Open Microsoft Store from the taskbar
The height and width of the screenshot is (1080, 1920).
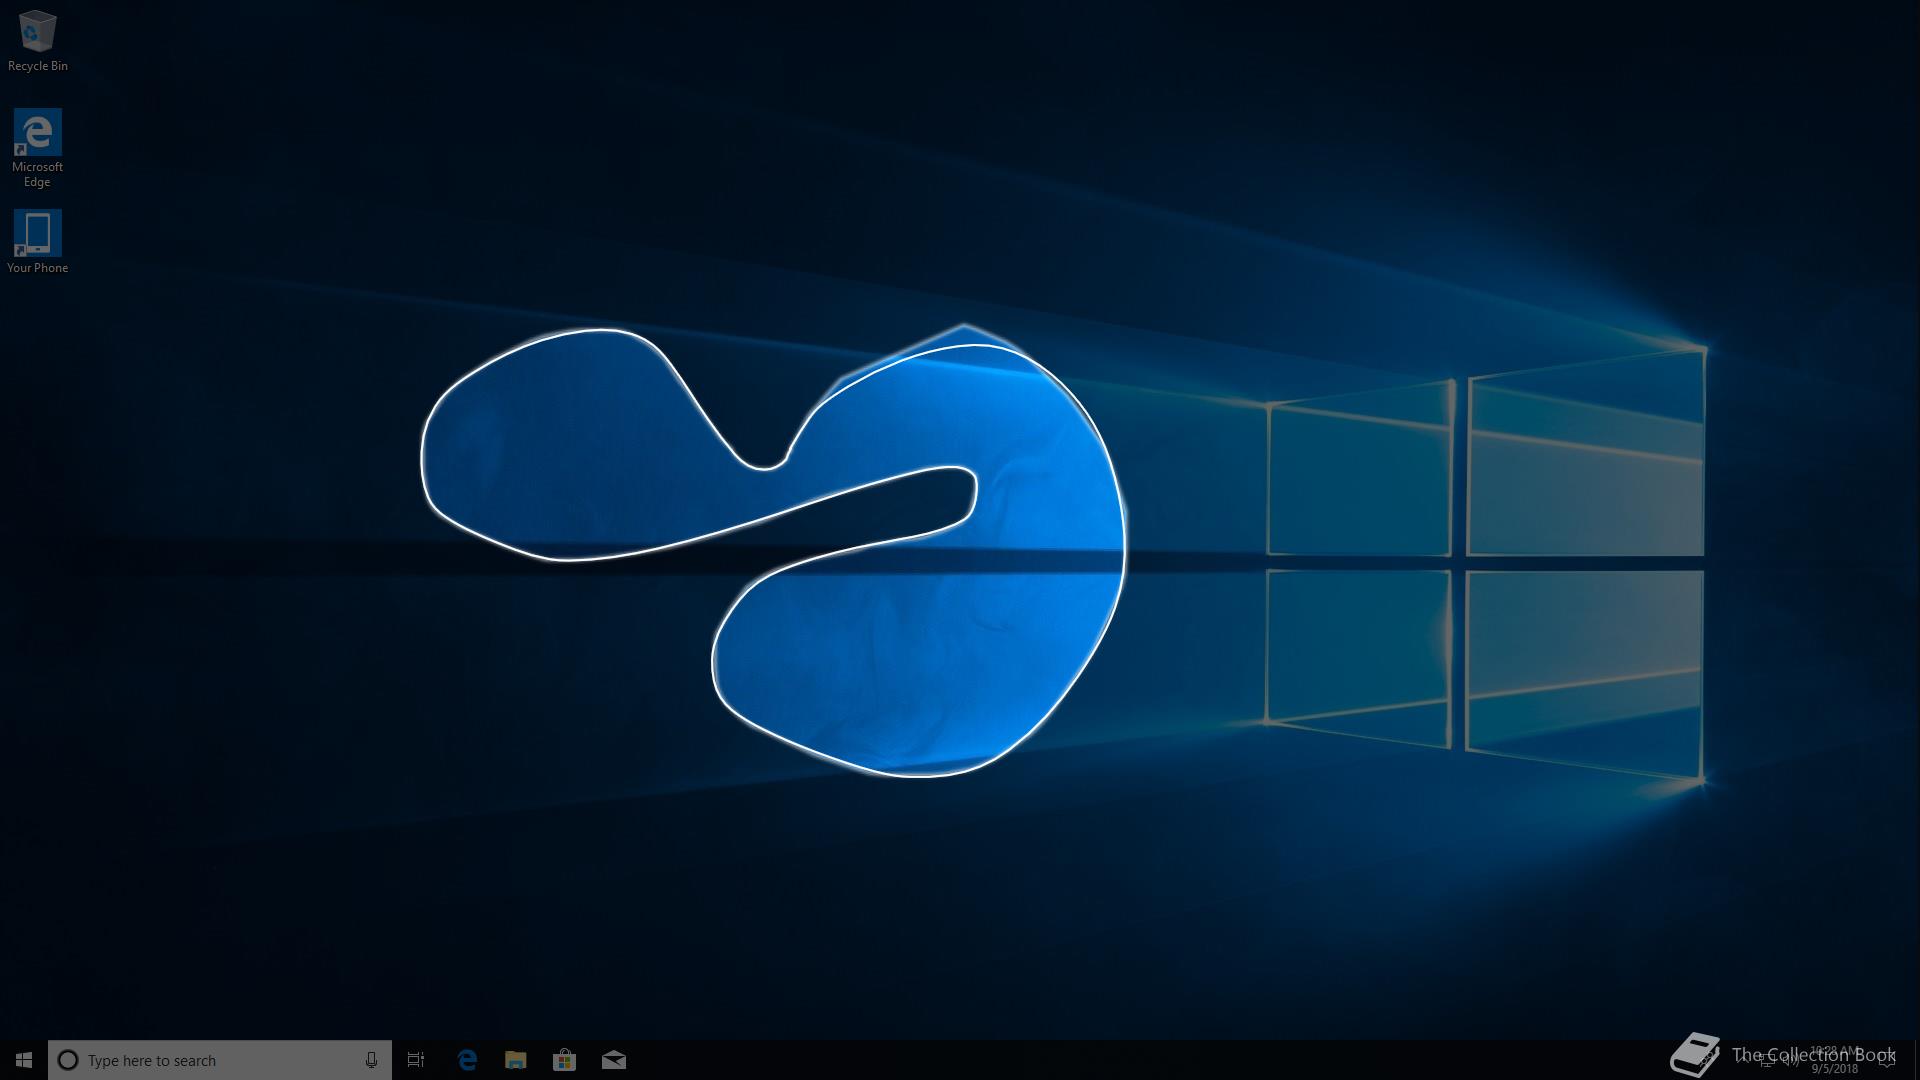click(x=565, y=1060)
